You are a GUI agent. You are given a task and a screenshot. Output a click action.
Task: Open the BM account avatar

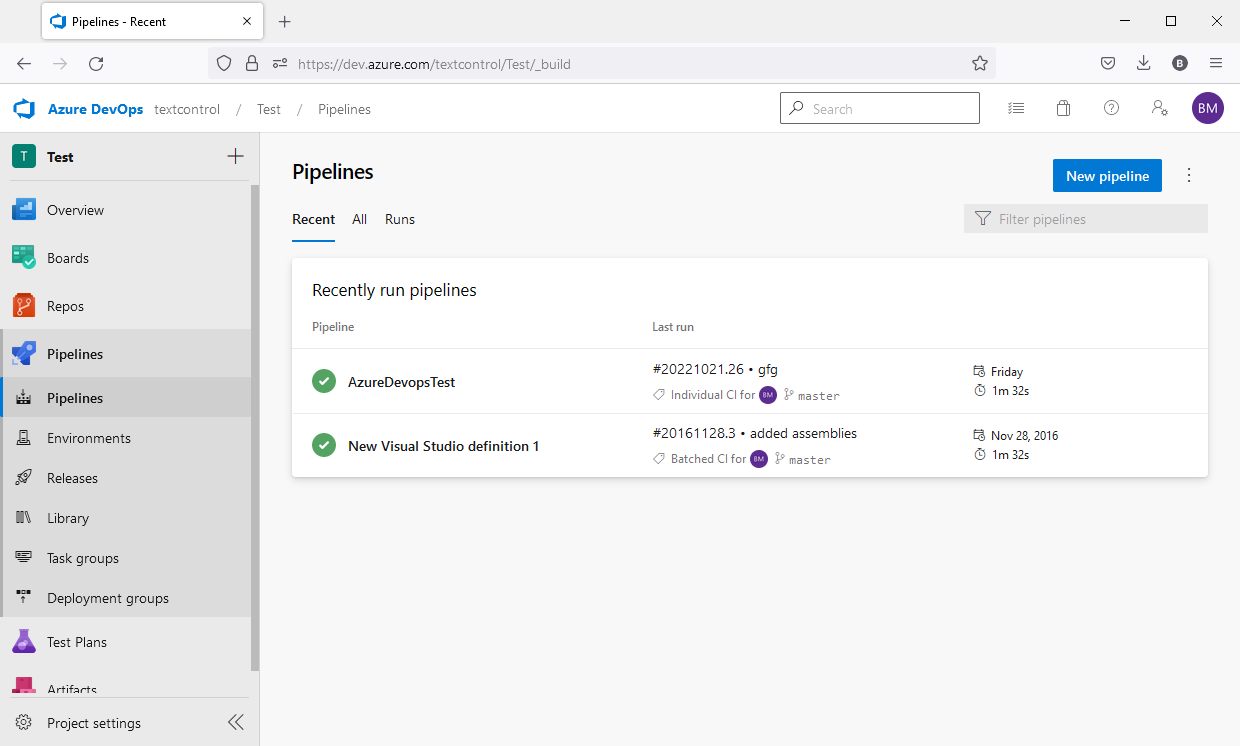point(1207,108)
